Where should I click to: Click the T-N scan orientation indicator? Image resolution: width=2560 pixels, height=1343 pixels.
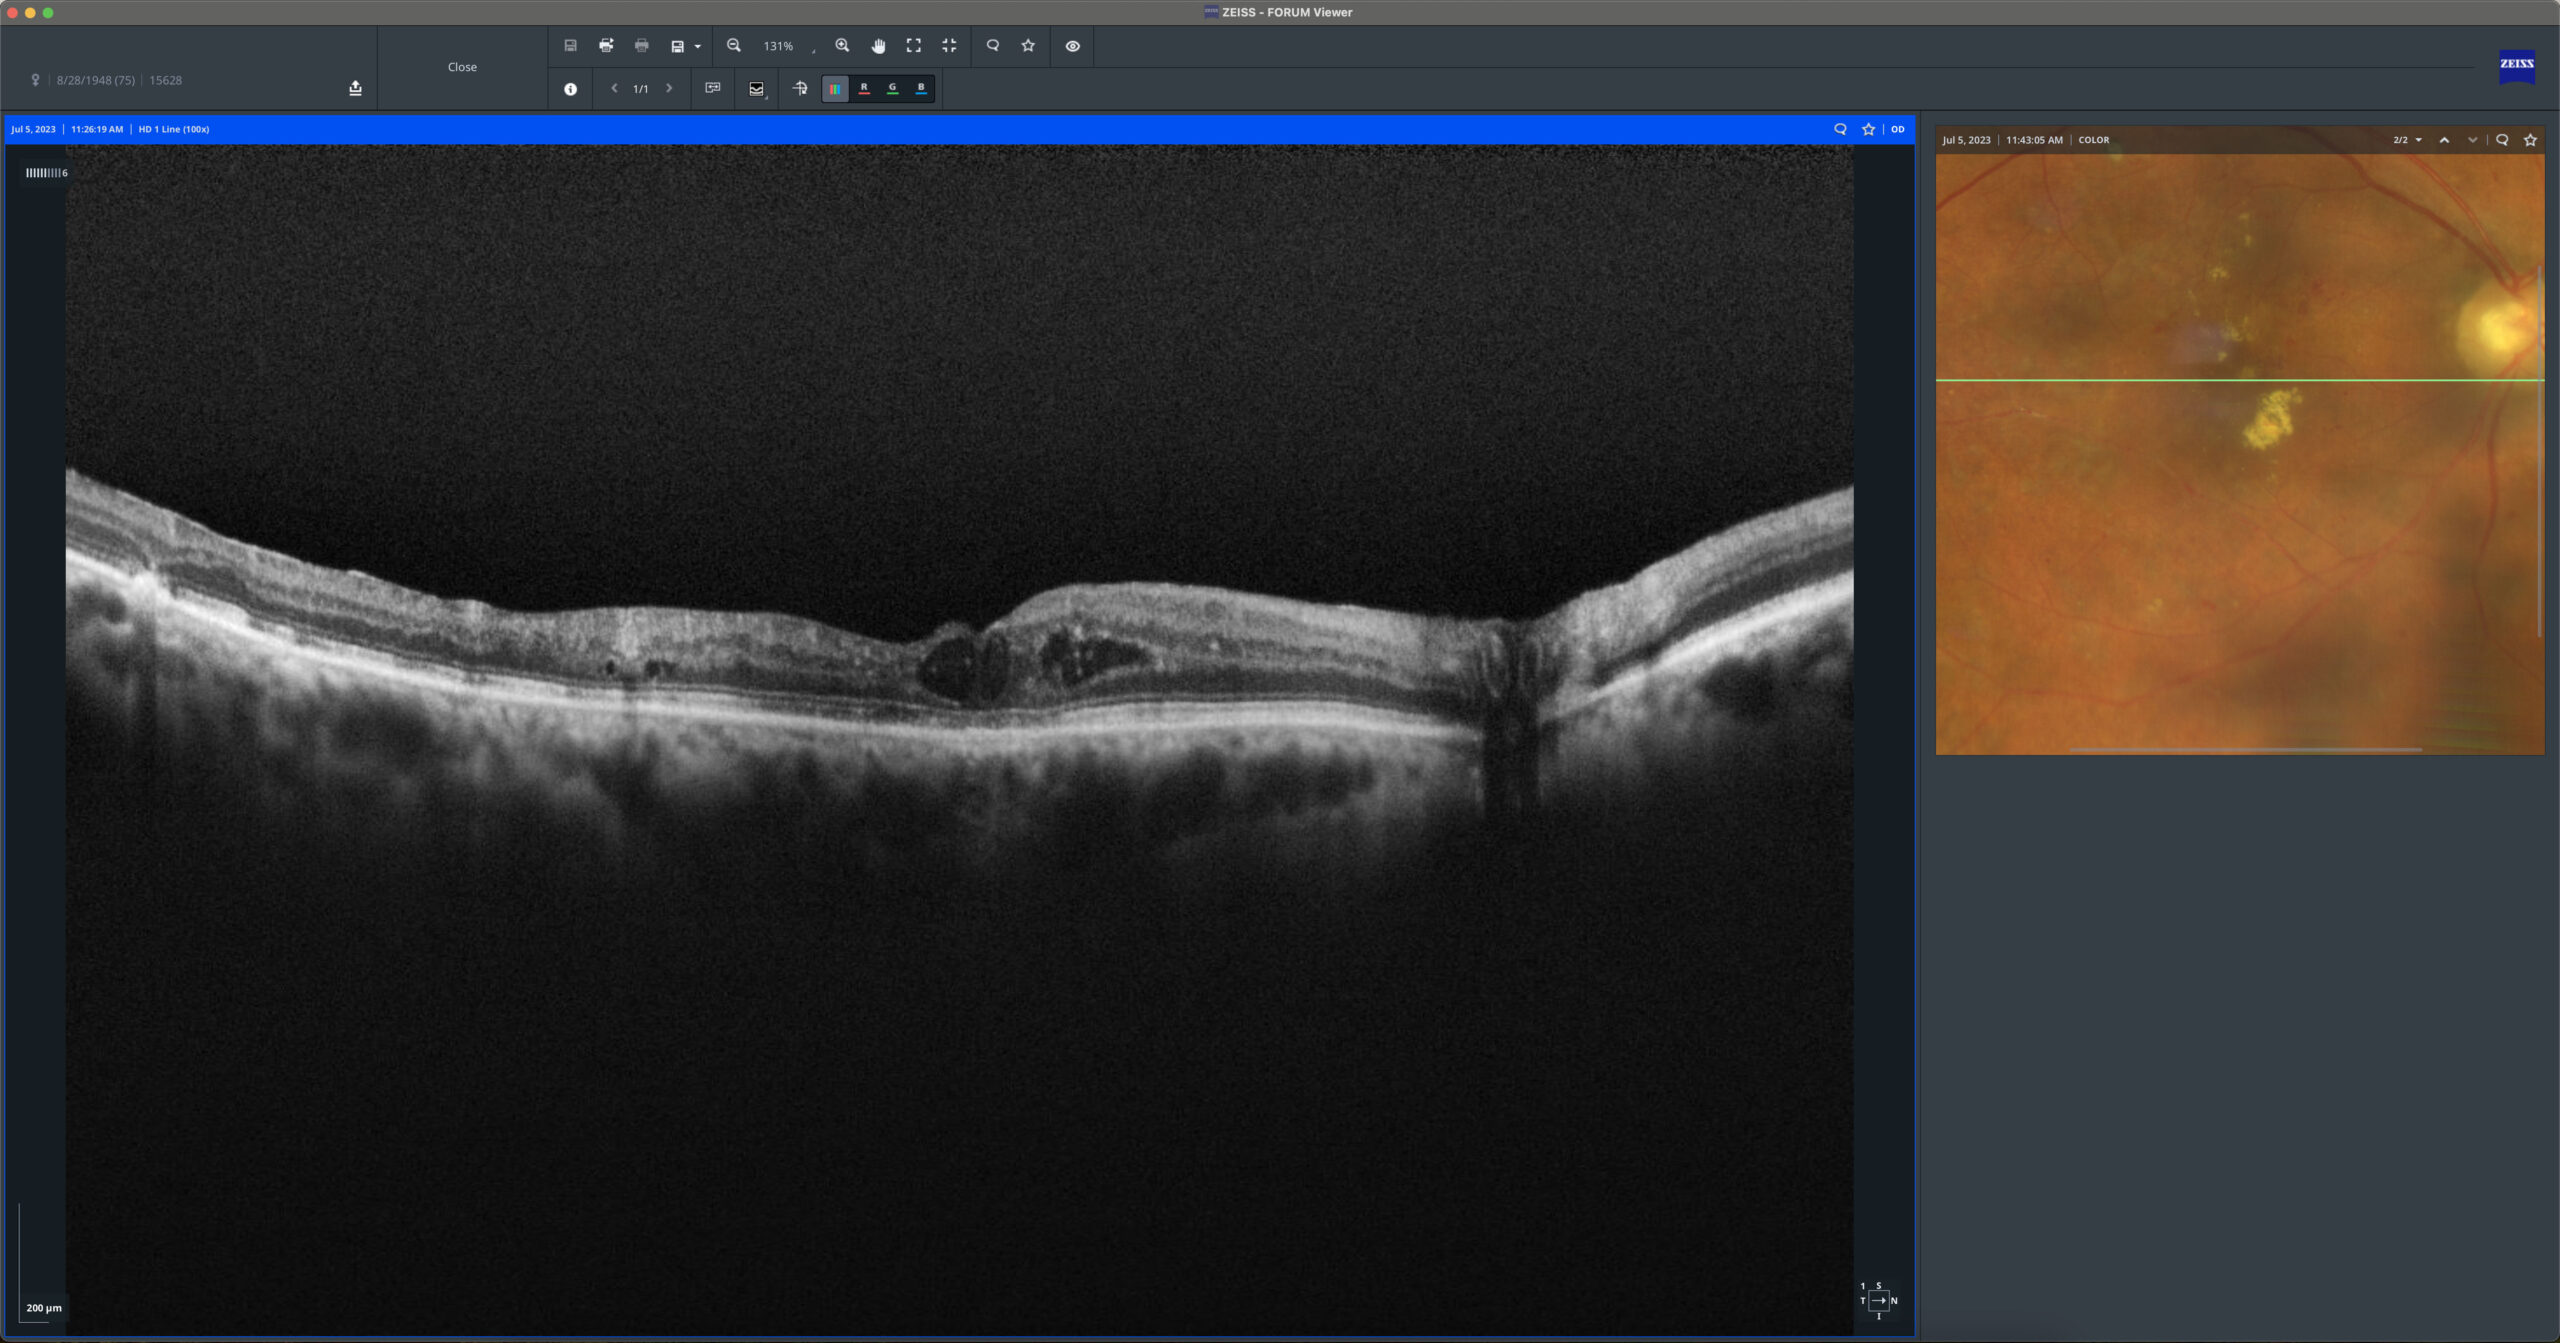point(1878,1300)
